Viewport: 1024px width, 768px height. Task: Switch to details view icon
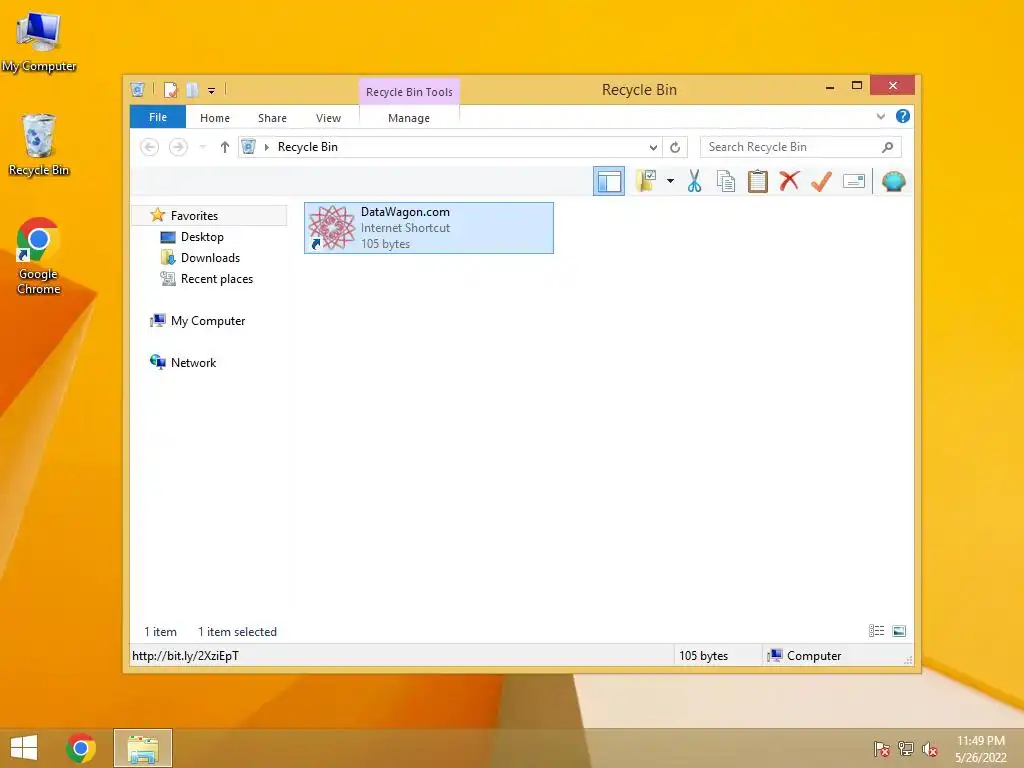876,631
